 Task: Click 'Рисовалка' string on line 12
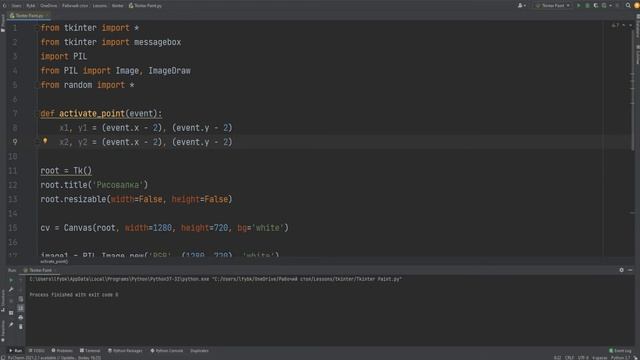pyautogui.click(x=118, y=185)
